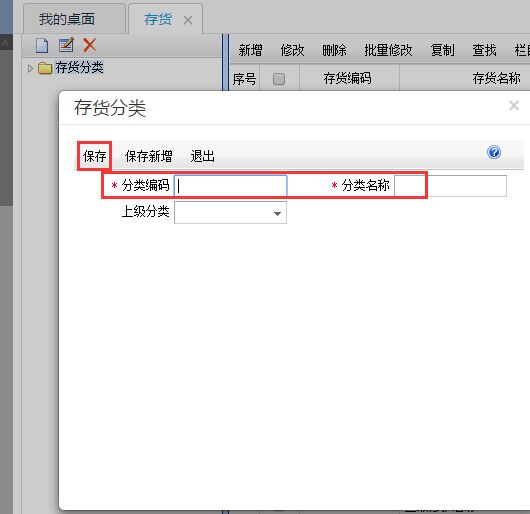
Task: Click the 保存新增 button
Action: tap(148, 156)
